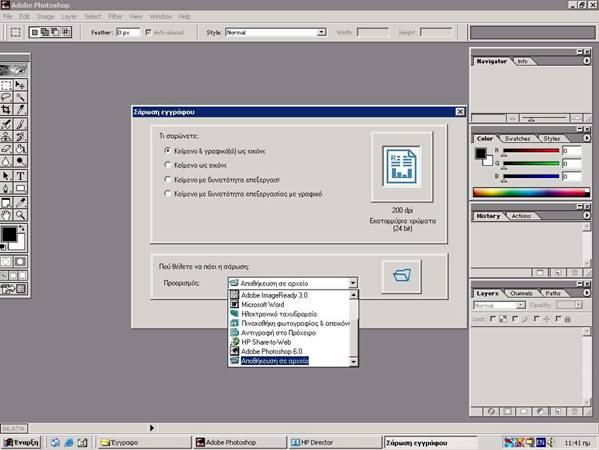Toggle lock all checkbox with padlock icon
This screenshot has width=599, height=450.
click(559, 319)
